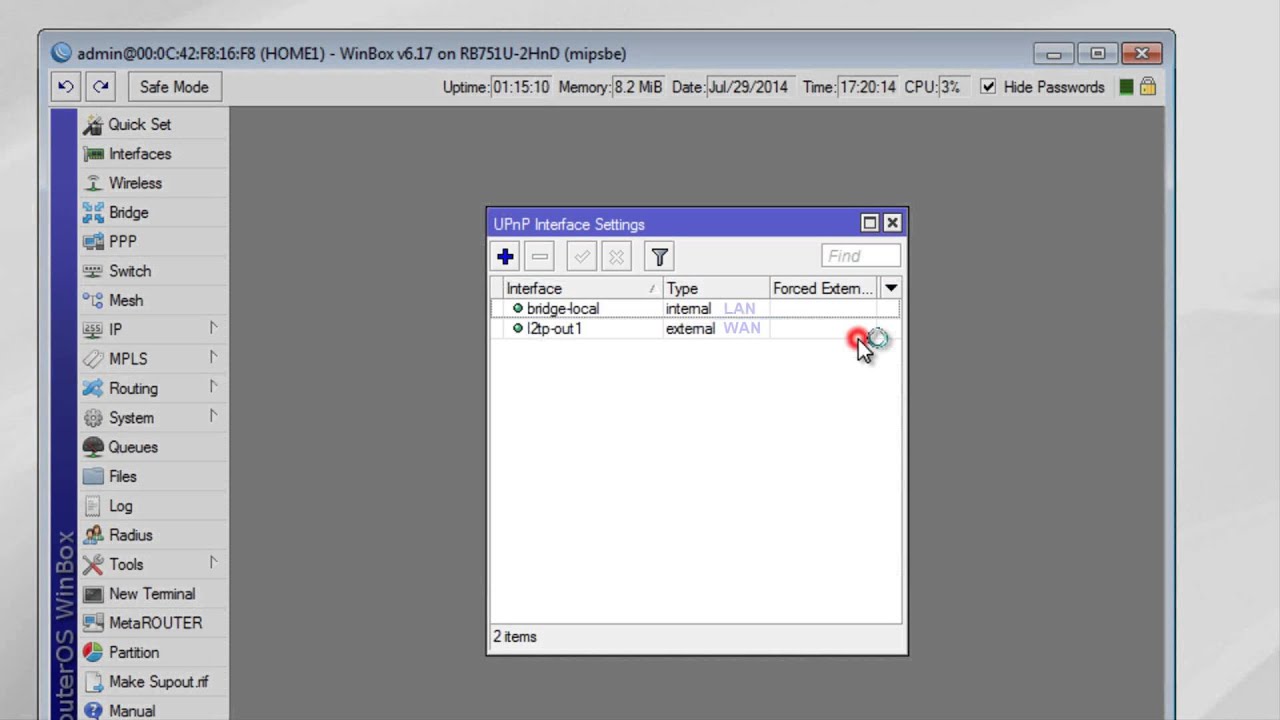Image resolution: width=1280 pixels, height=720 pixels.
Task: Click the Files folder icon
Action: tap(93, 476)
